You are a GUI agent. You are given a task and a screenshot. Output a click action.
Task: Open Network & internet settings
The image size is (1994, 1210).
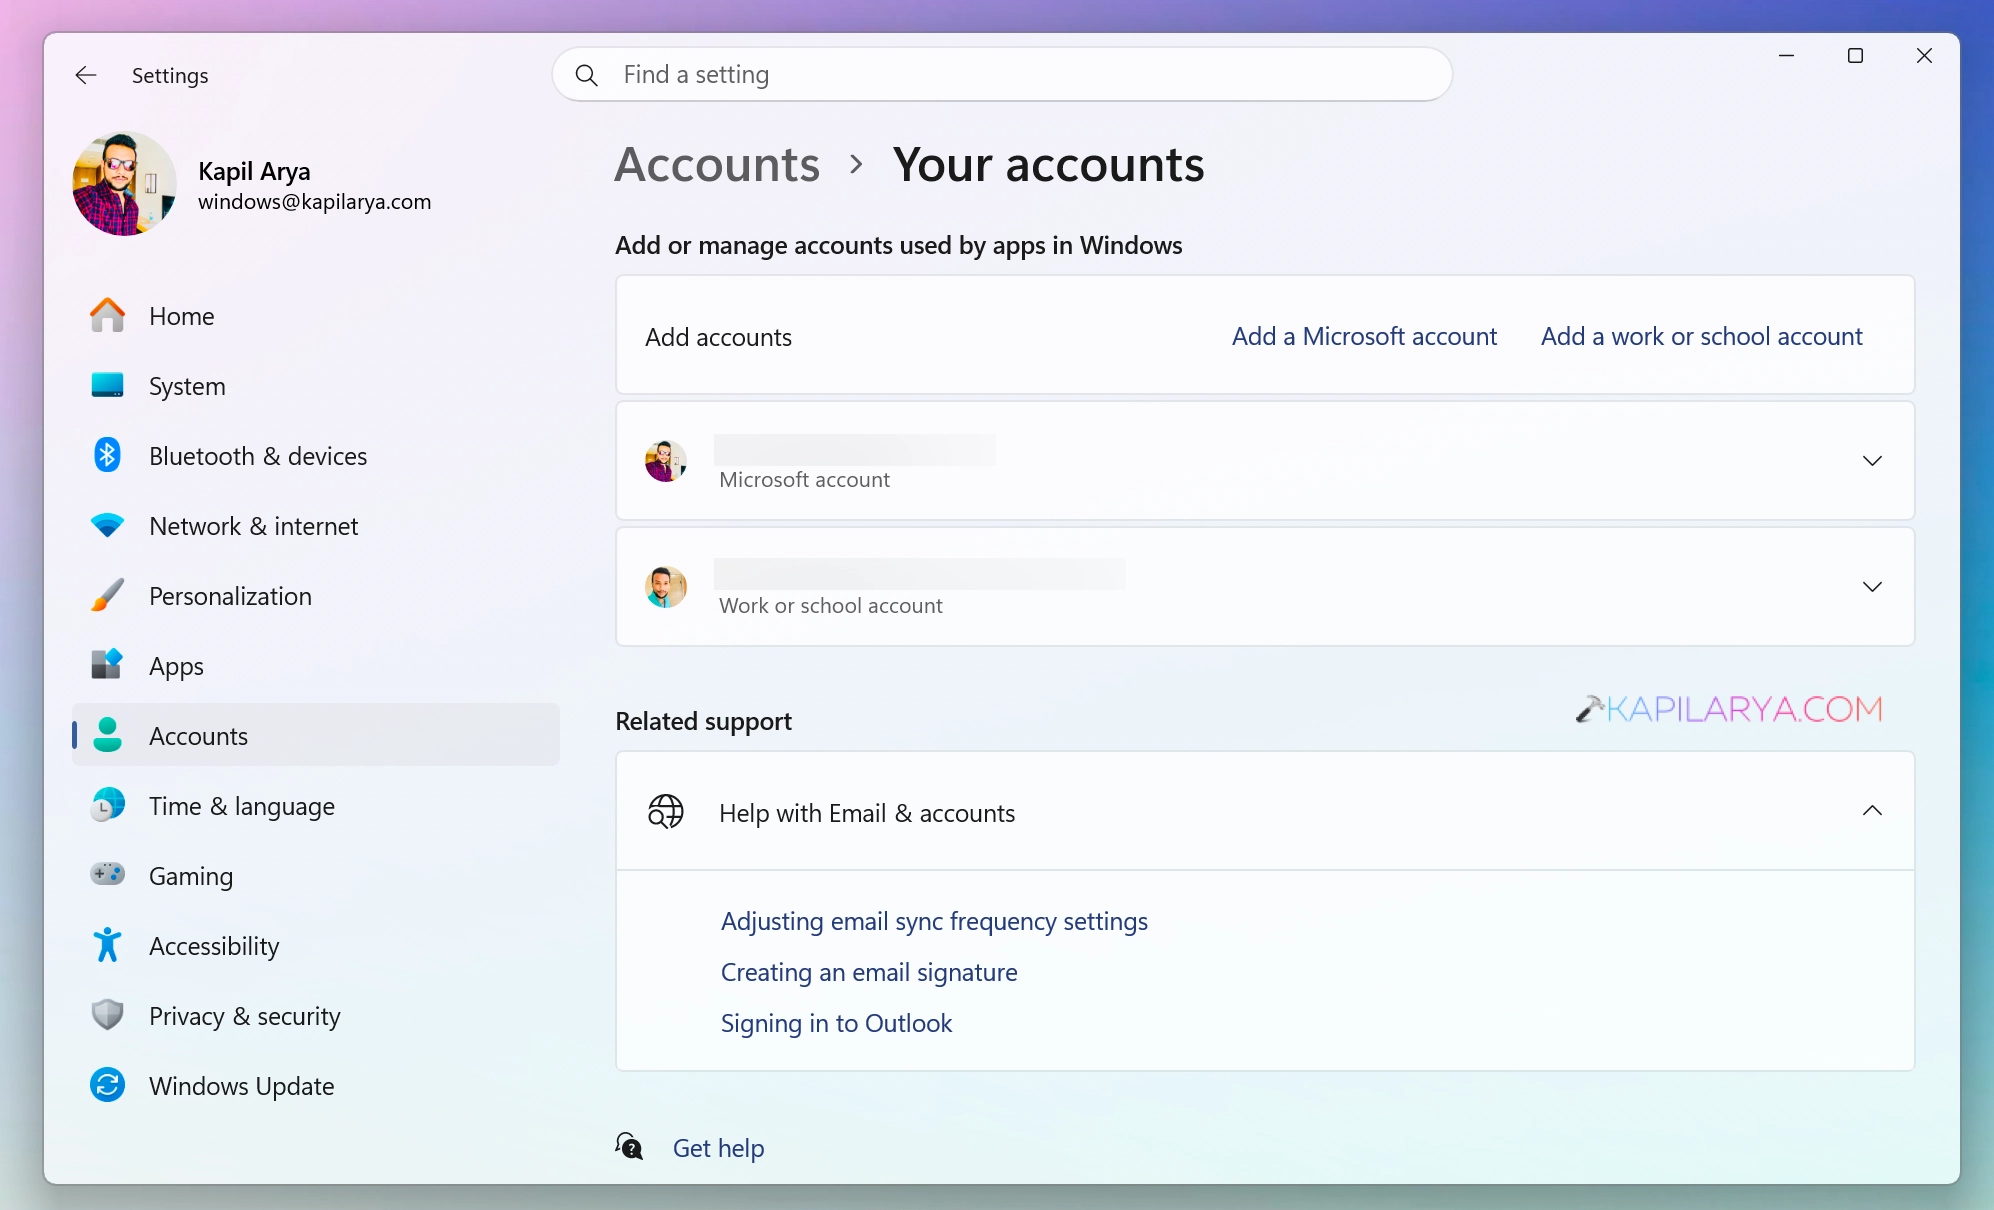316,526
